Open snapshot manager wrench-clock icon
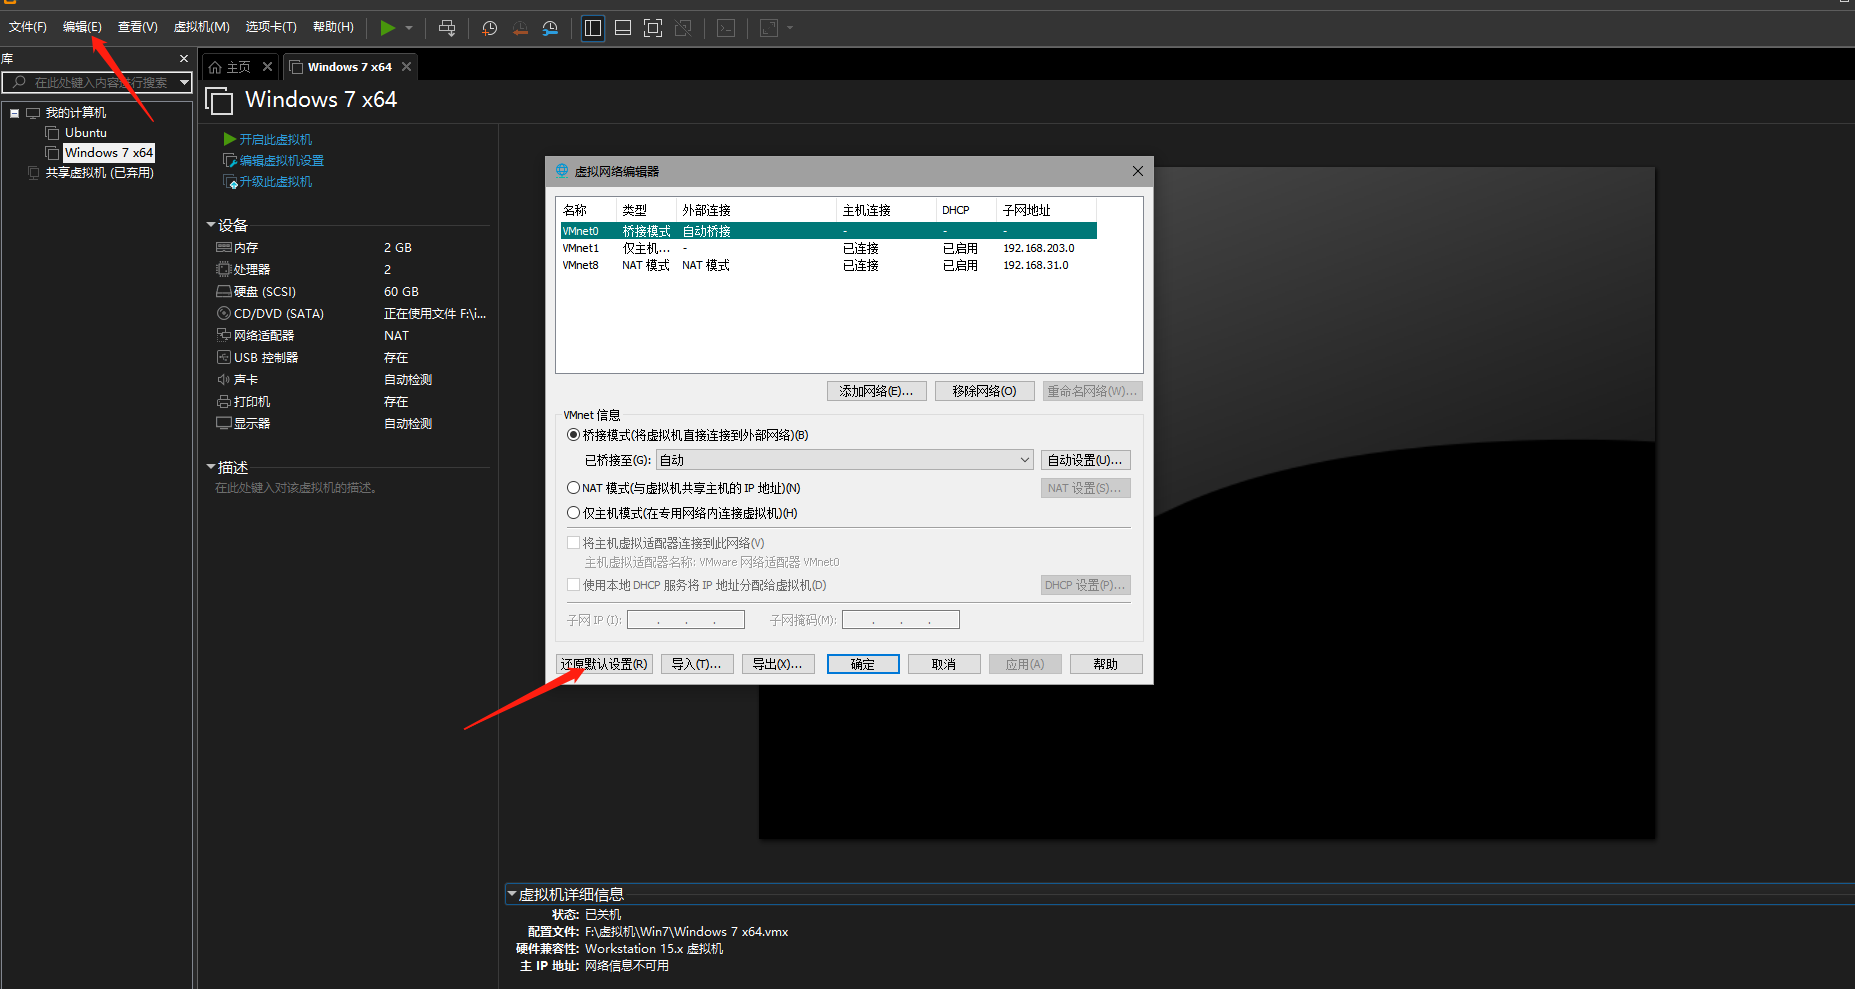1855x989 pixels. (550, 28)
